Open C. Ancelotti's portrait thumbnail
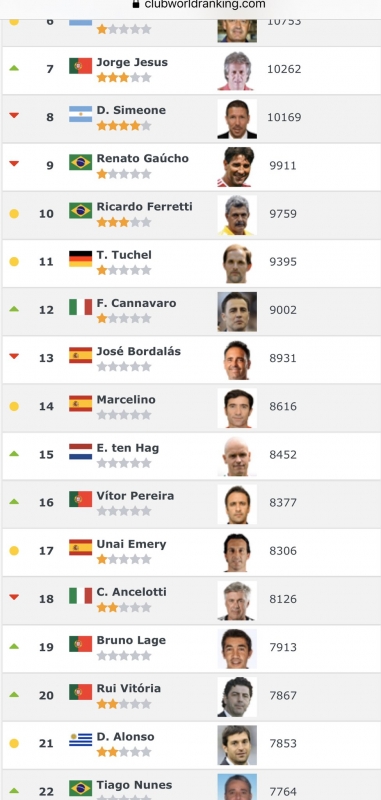 point(237,600)
